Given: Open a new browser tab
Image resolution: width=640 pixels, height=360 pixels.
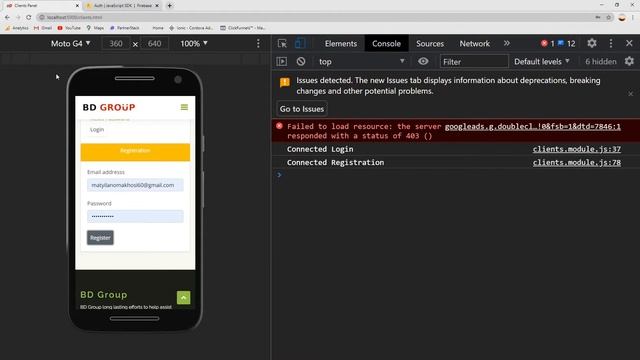Looking at the screenshot, I should [x=169, y=6].
